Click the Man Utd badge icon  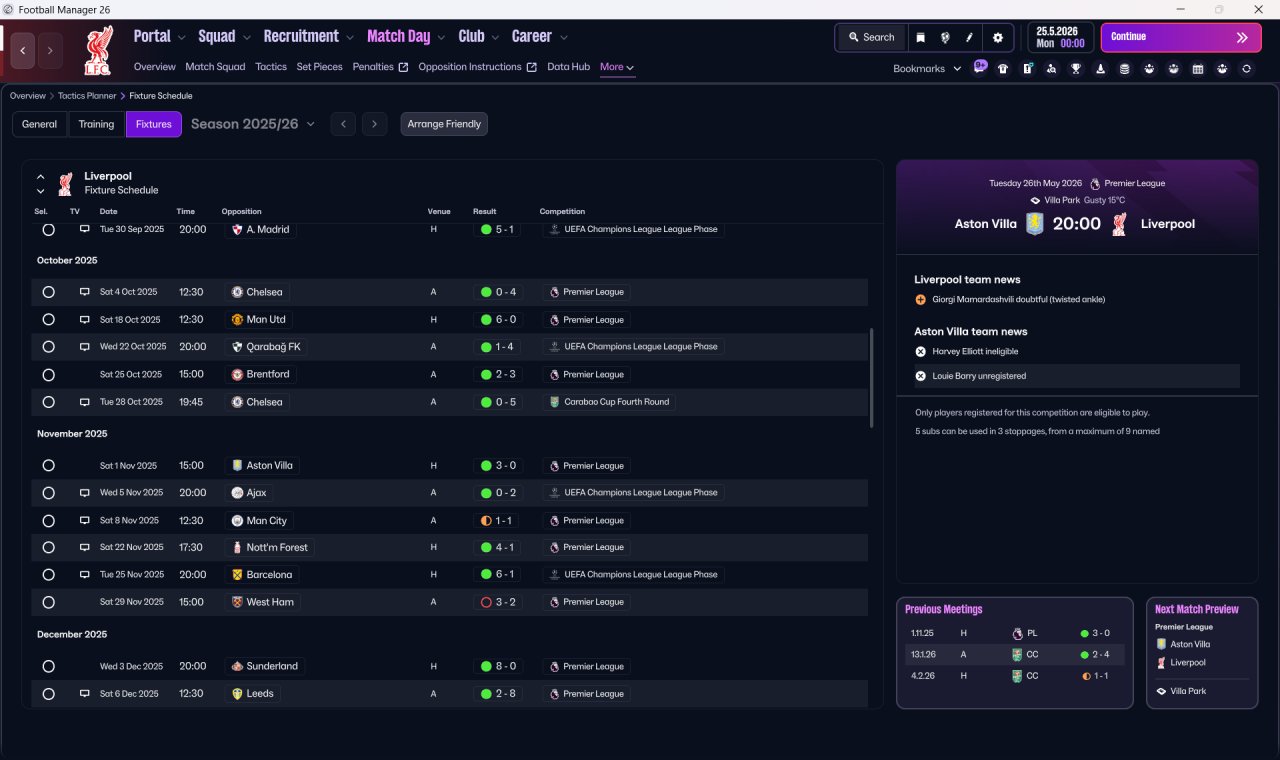click(237, 320)
